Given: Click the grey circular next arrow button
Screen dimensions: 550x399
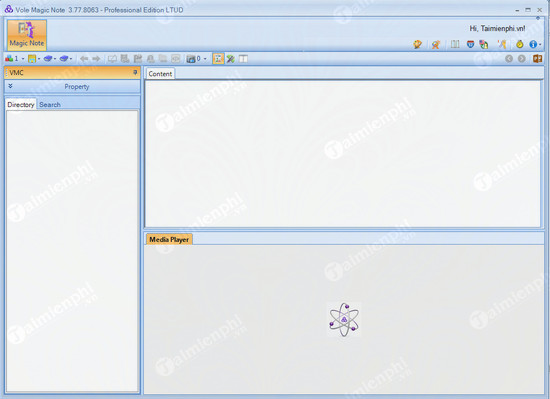Looking at the screenshot, I should coord(522,59).
